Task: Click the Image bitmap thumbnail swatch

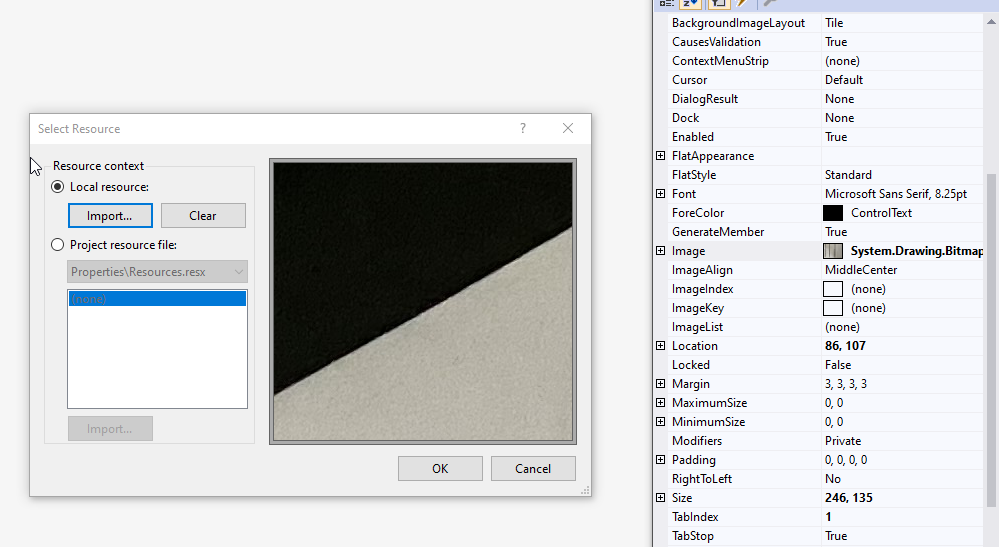Action: 833,251
